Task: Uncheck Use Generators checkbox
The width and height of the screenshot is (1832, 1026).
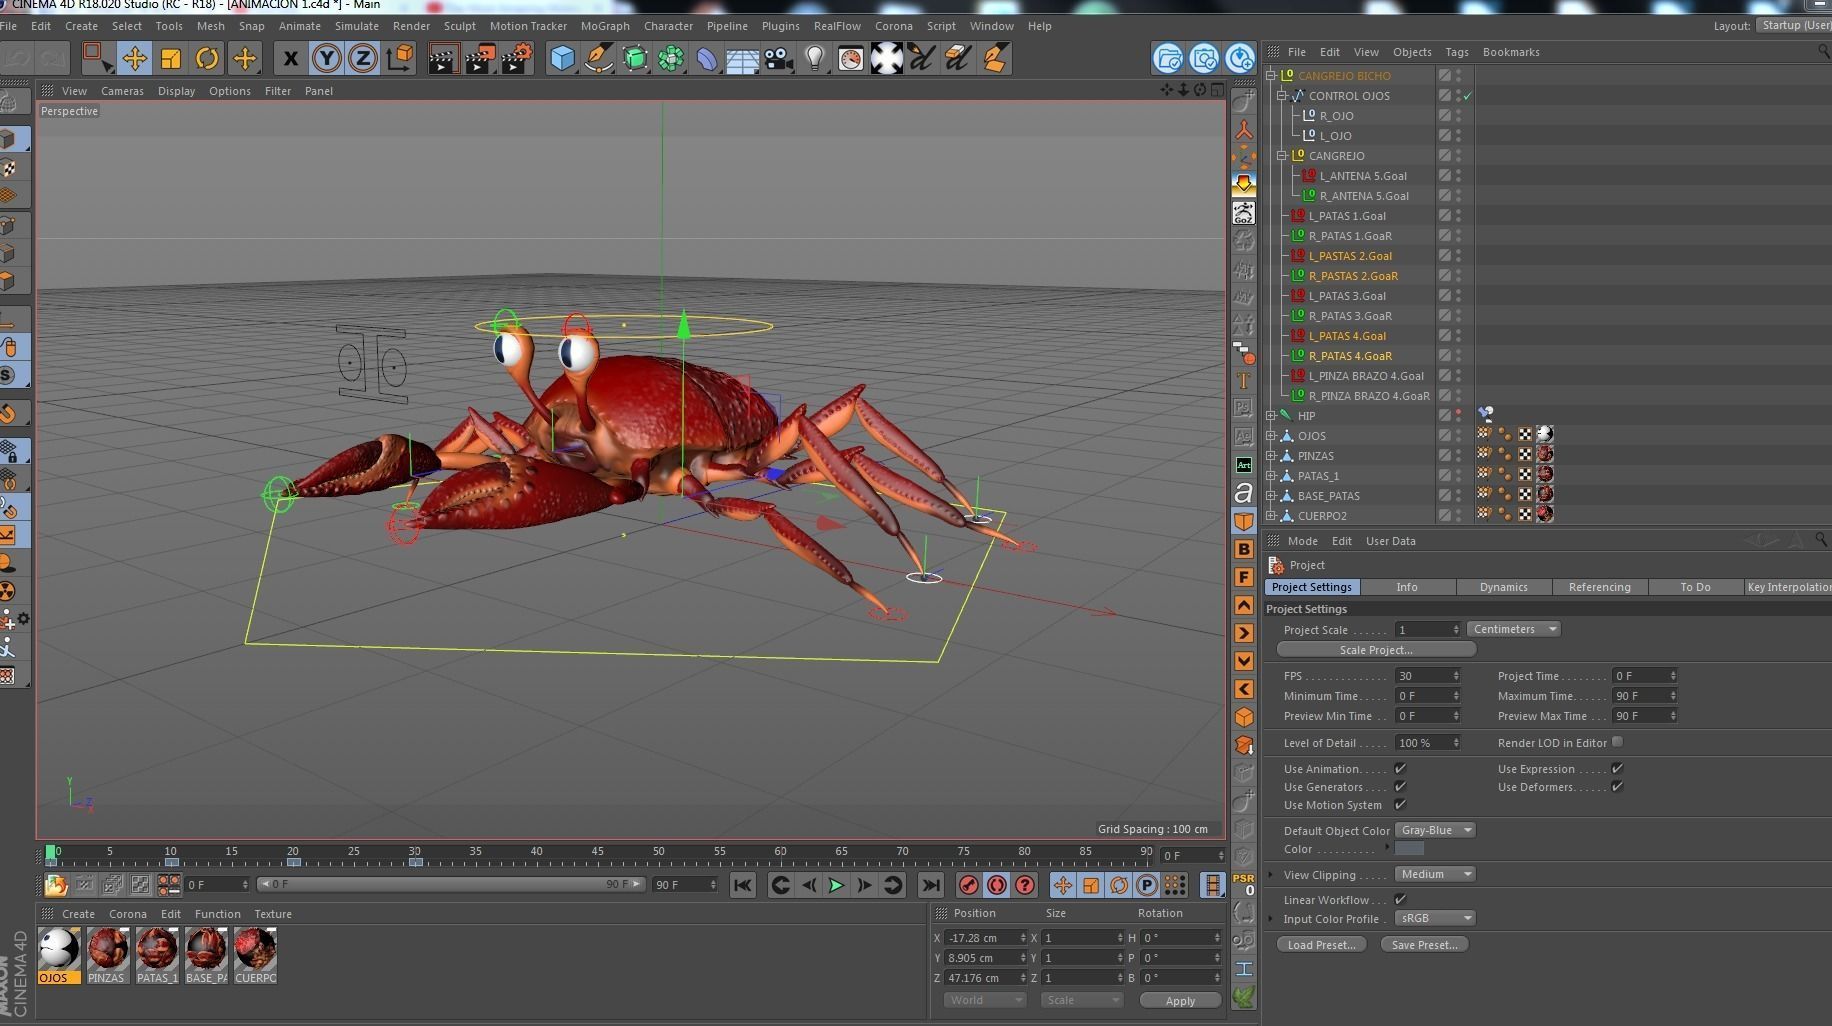Action: [1400, 786]
